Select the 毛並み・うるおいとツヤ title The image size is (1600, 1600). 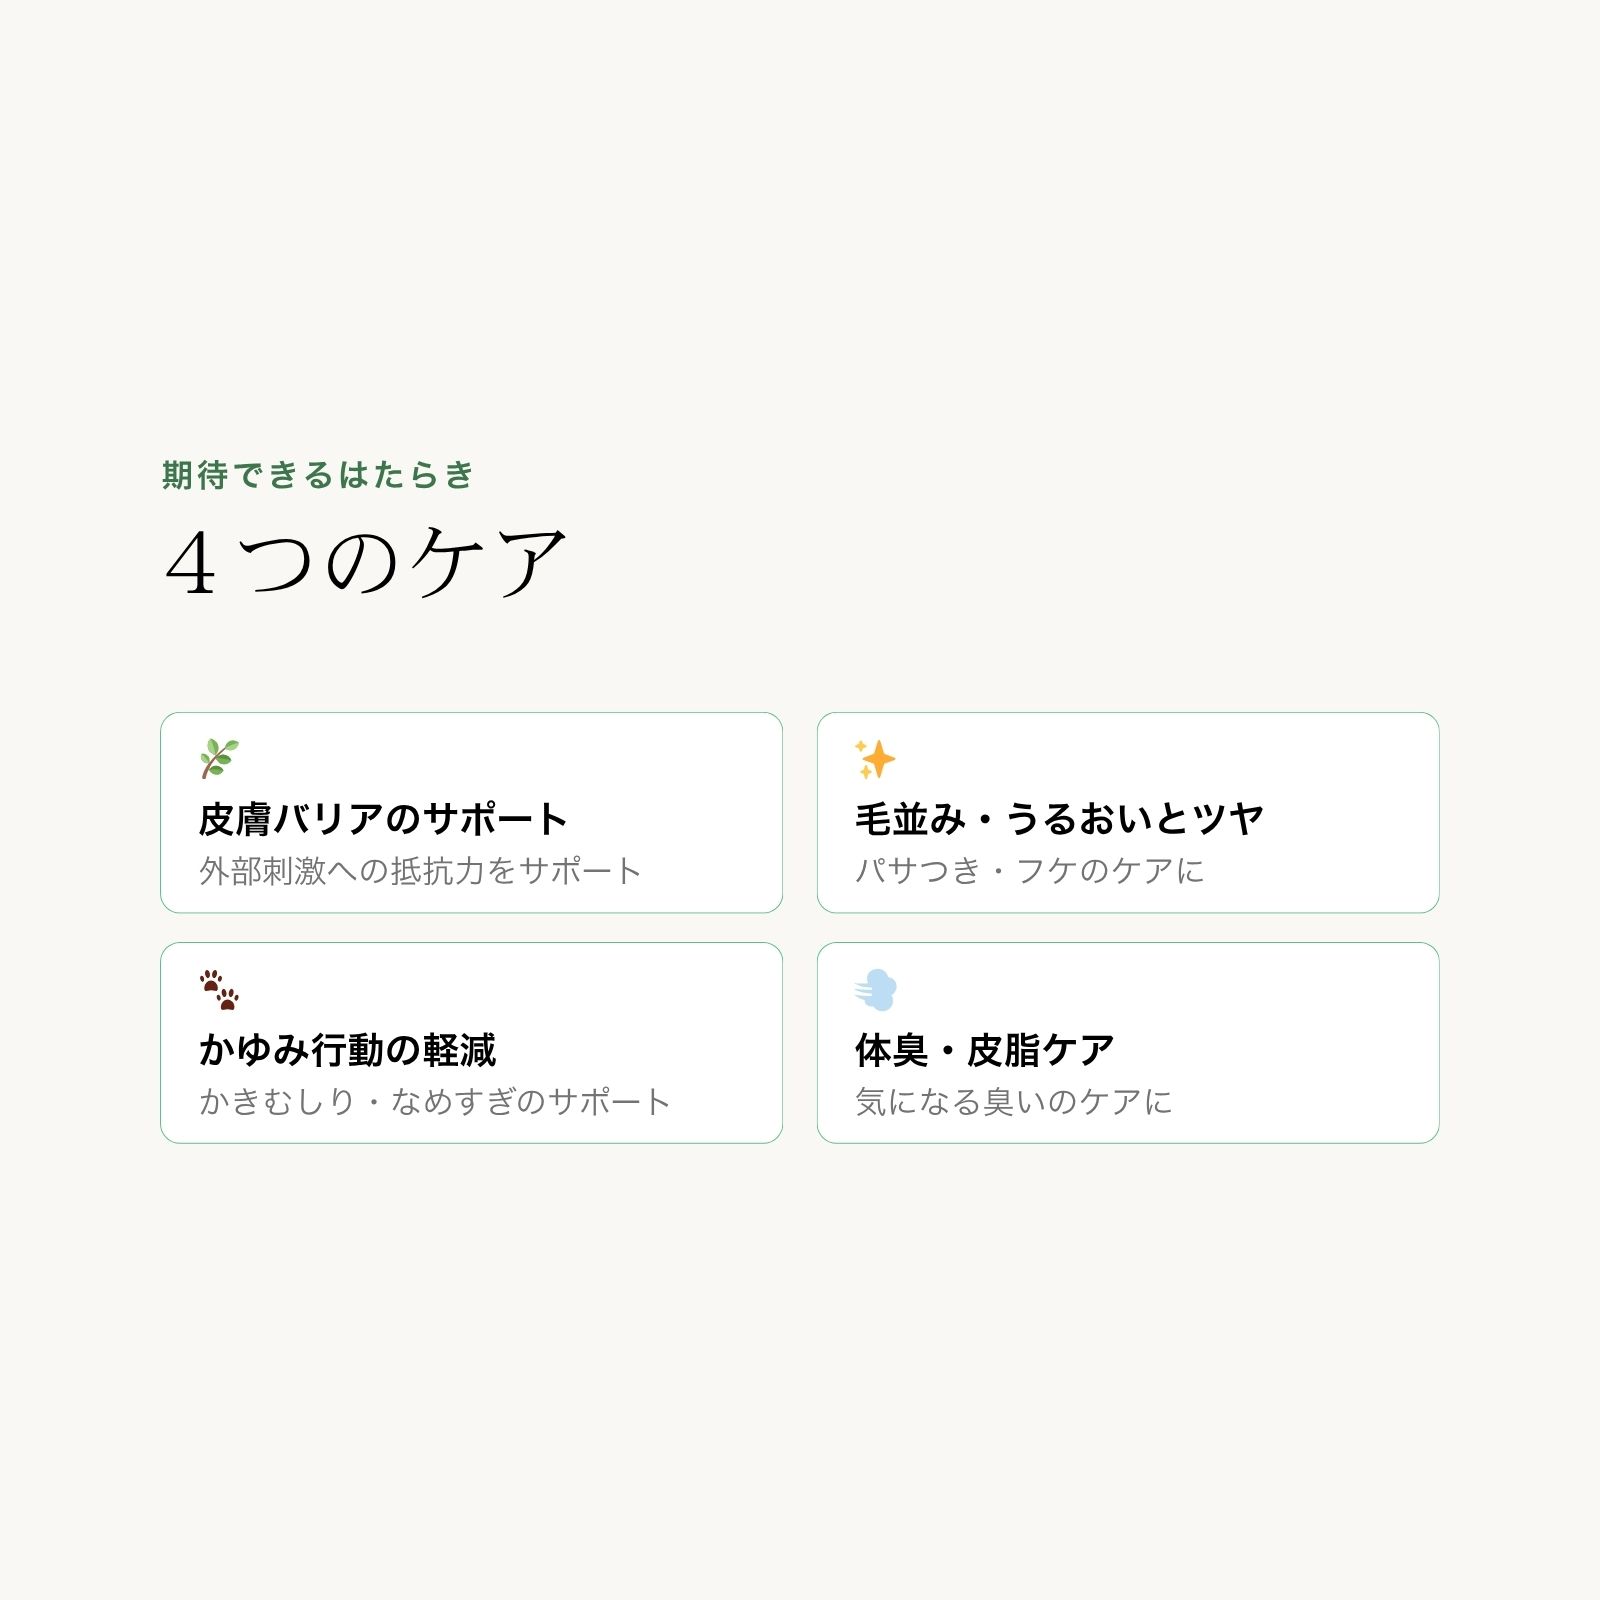click(x=1059, y=819)
